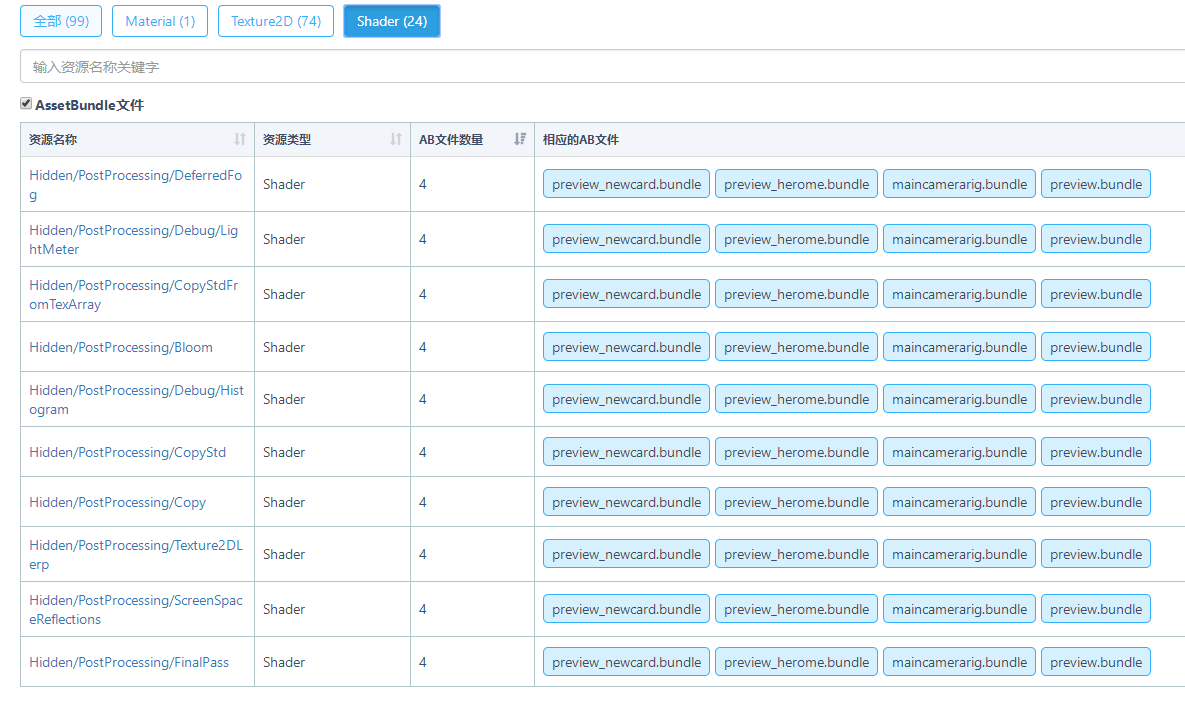Click the 相应的AB文件 column header
Screen dimensions: 1185x703
tap(859, 139)
